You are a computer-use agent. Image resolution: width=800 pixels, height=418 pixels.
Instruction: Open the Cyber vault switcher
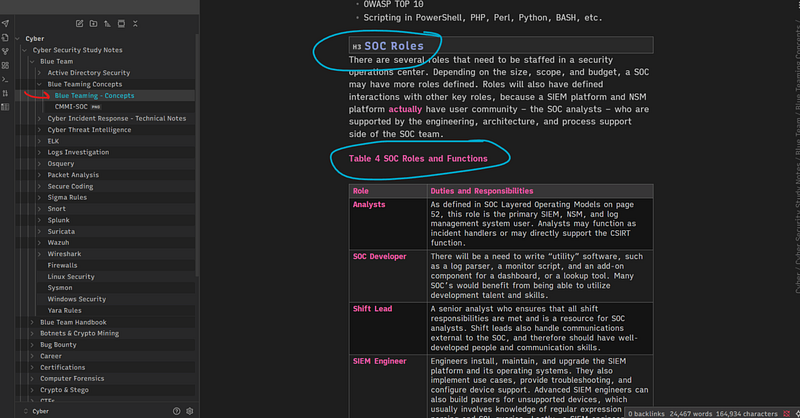coord(37,411)
